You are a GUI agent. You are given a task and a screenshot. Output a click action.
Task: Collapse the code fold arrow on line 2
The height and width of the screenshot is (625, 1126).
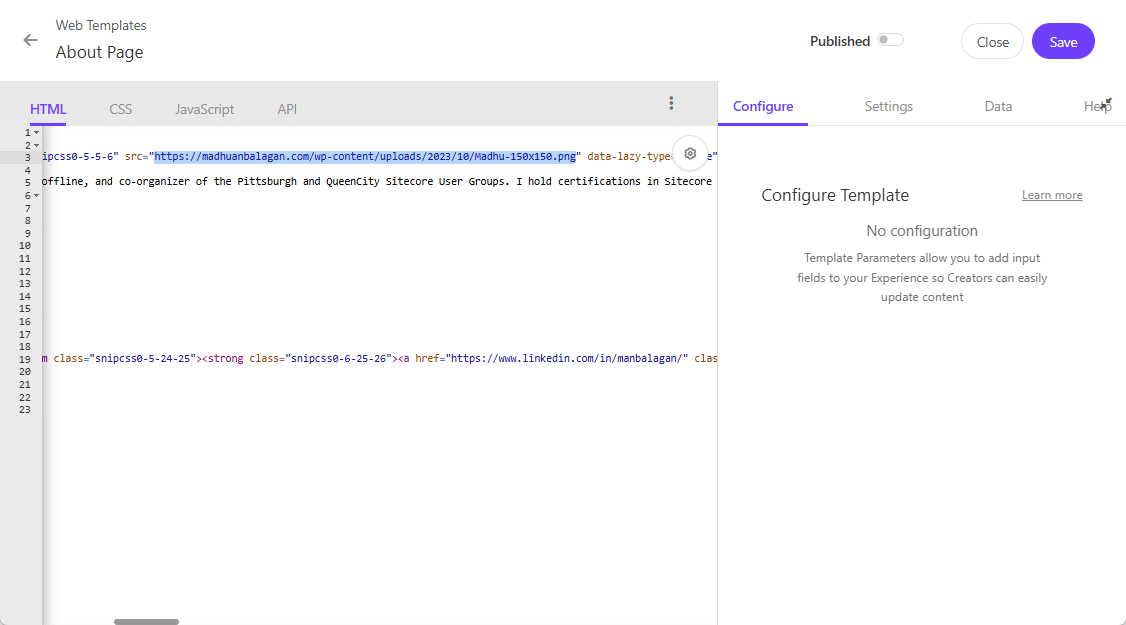pyautogui.click(x=37, y=145)
